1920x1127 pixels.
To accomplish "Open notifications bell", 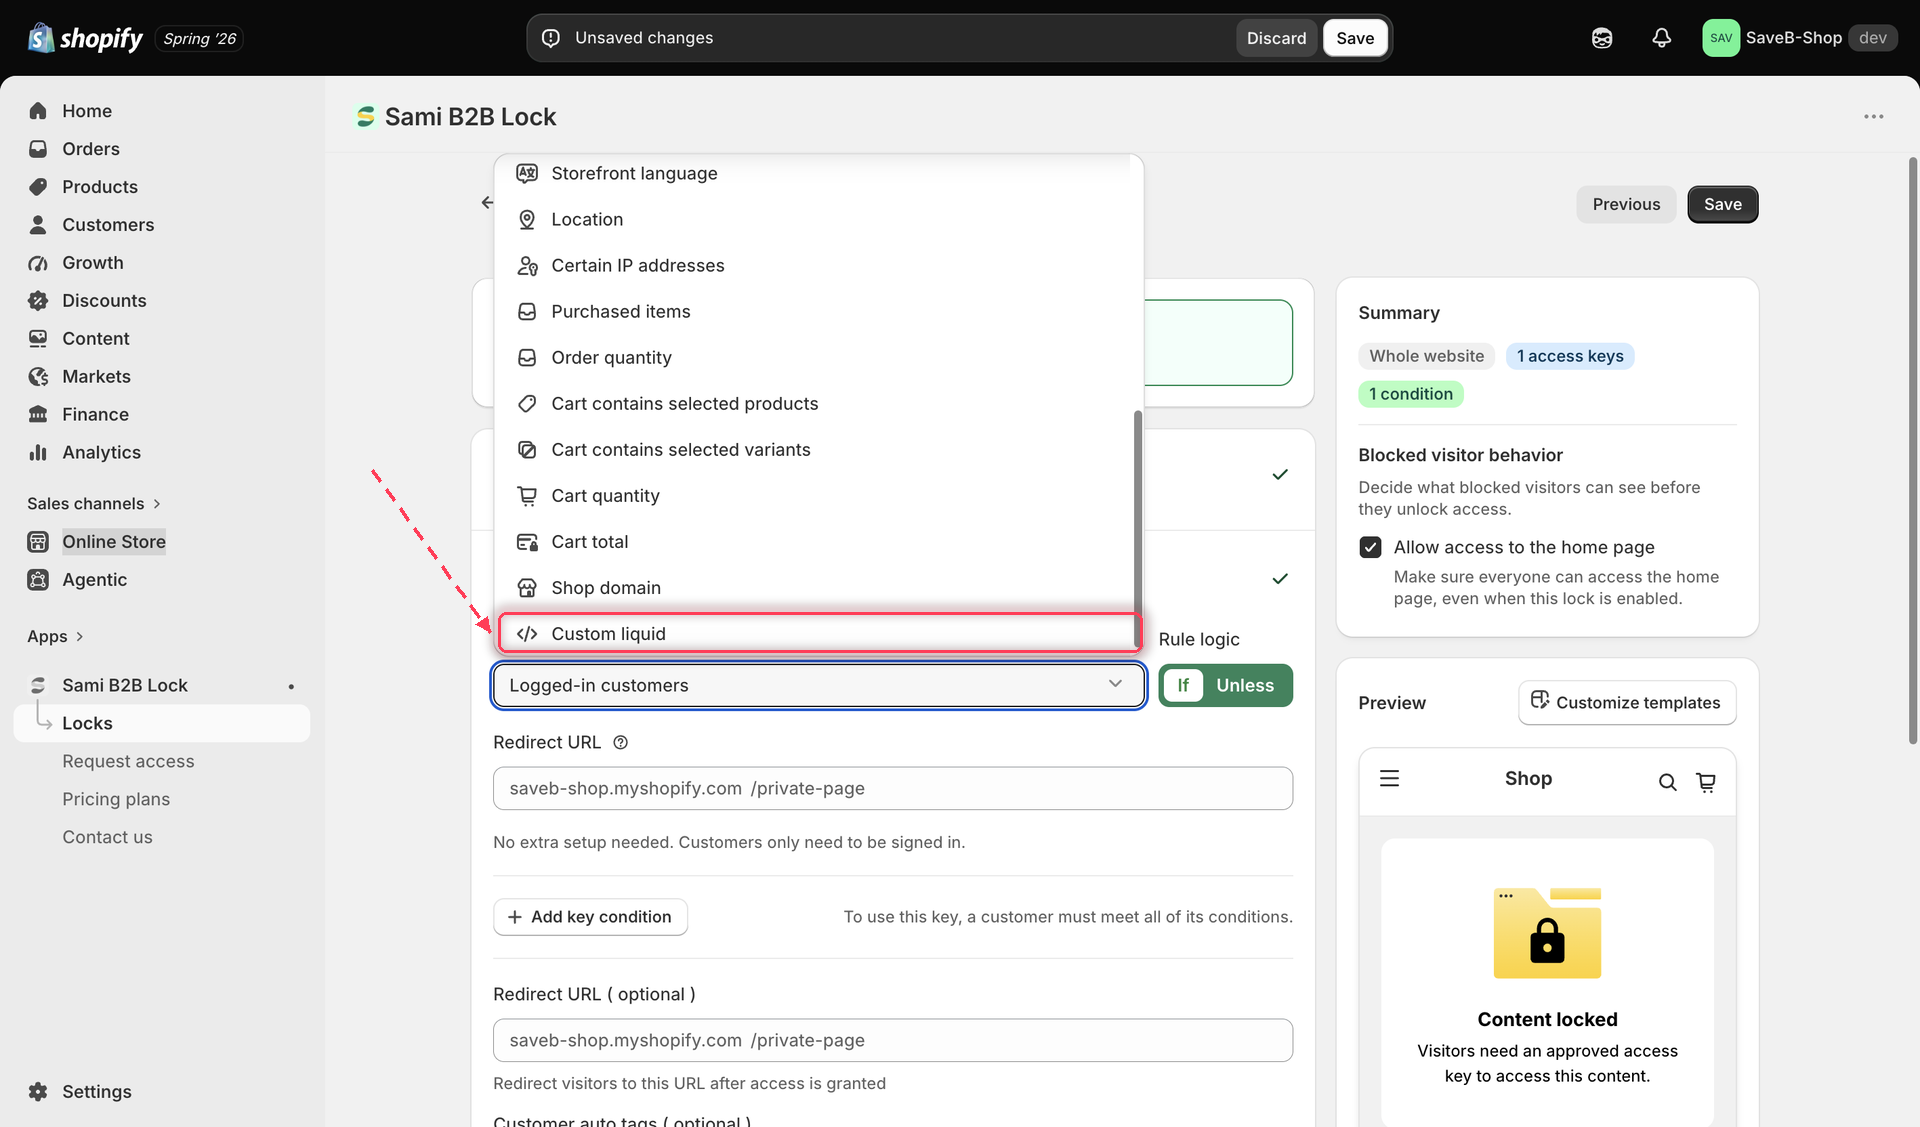I will click(x=1661, y=38).
